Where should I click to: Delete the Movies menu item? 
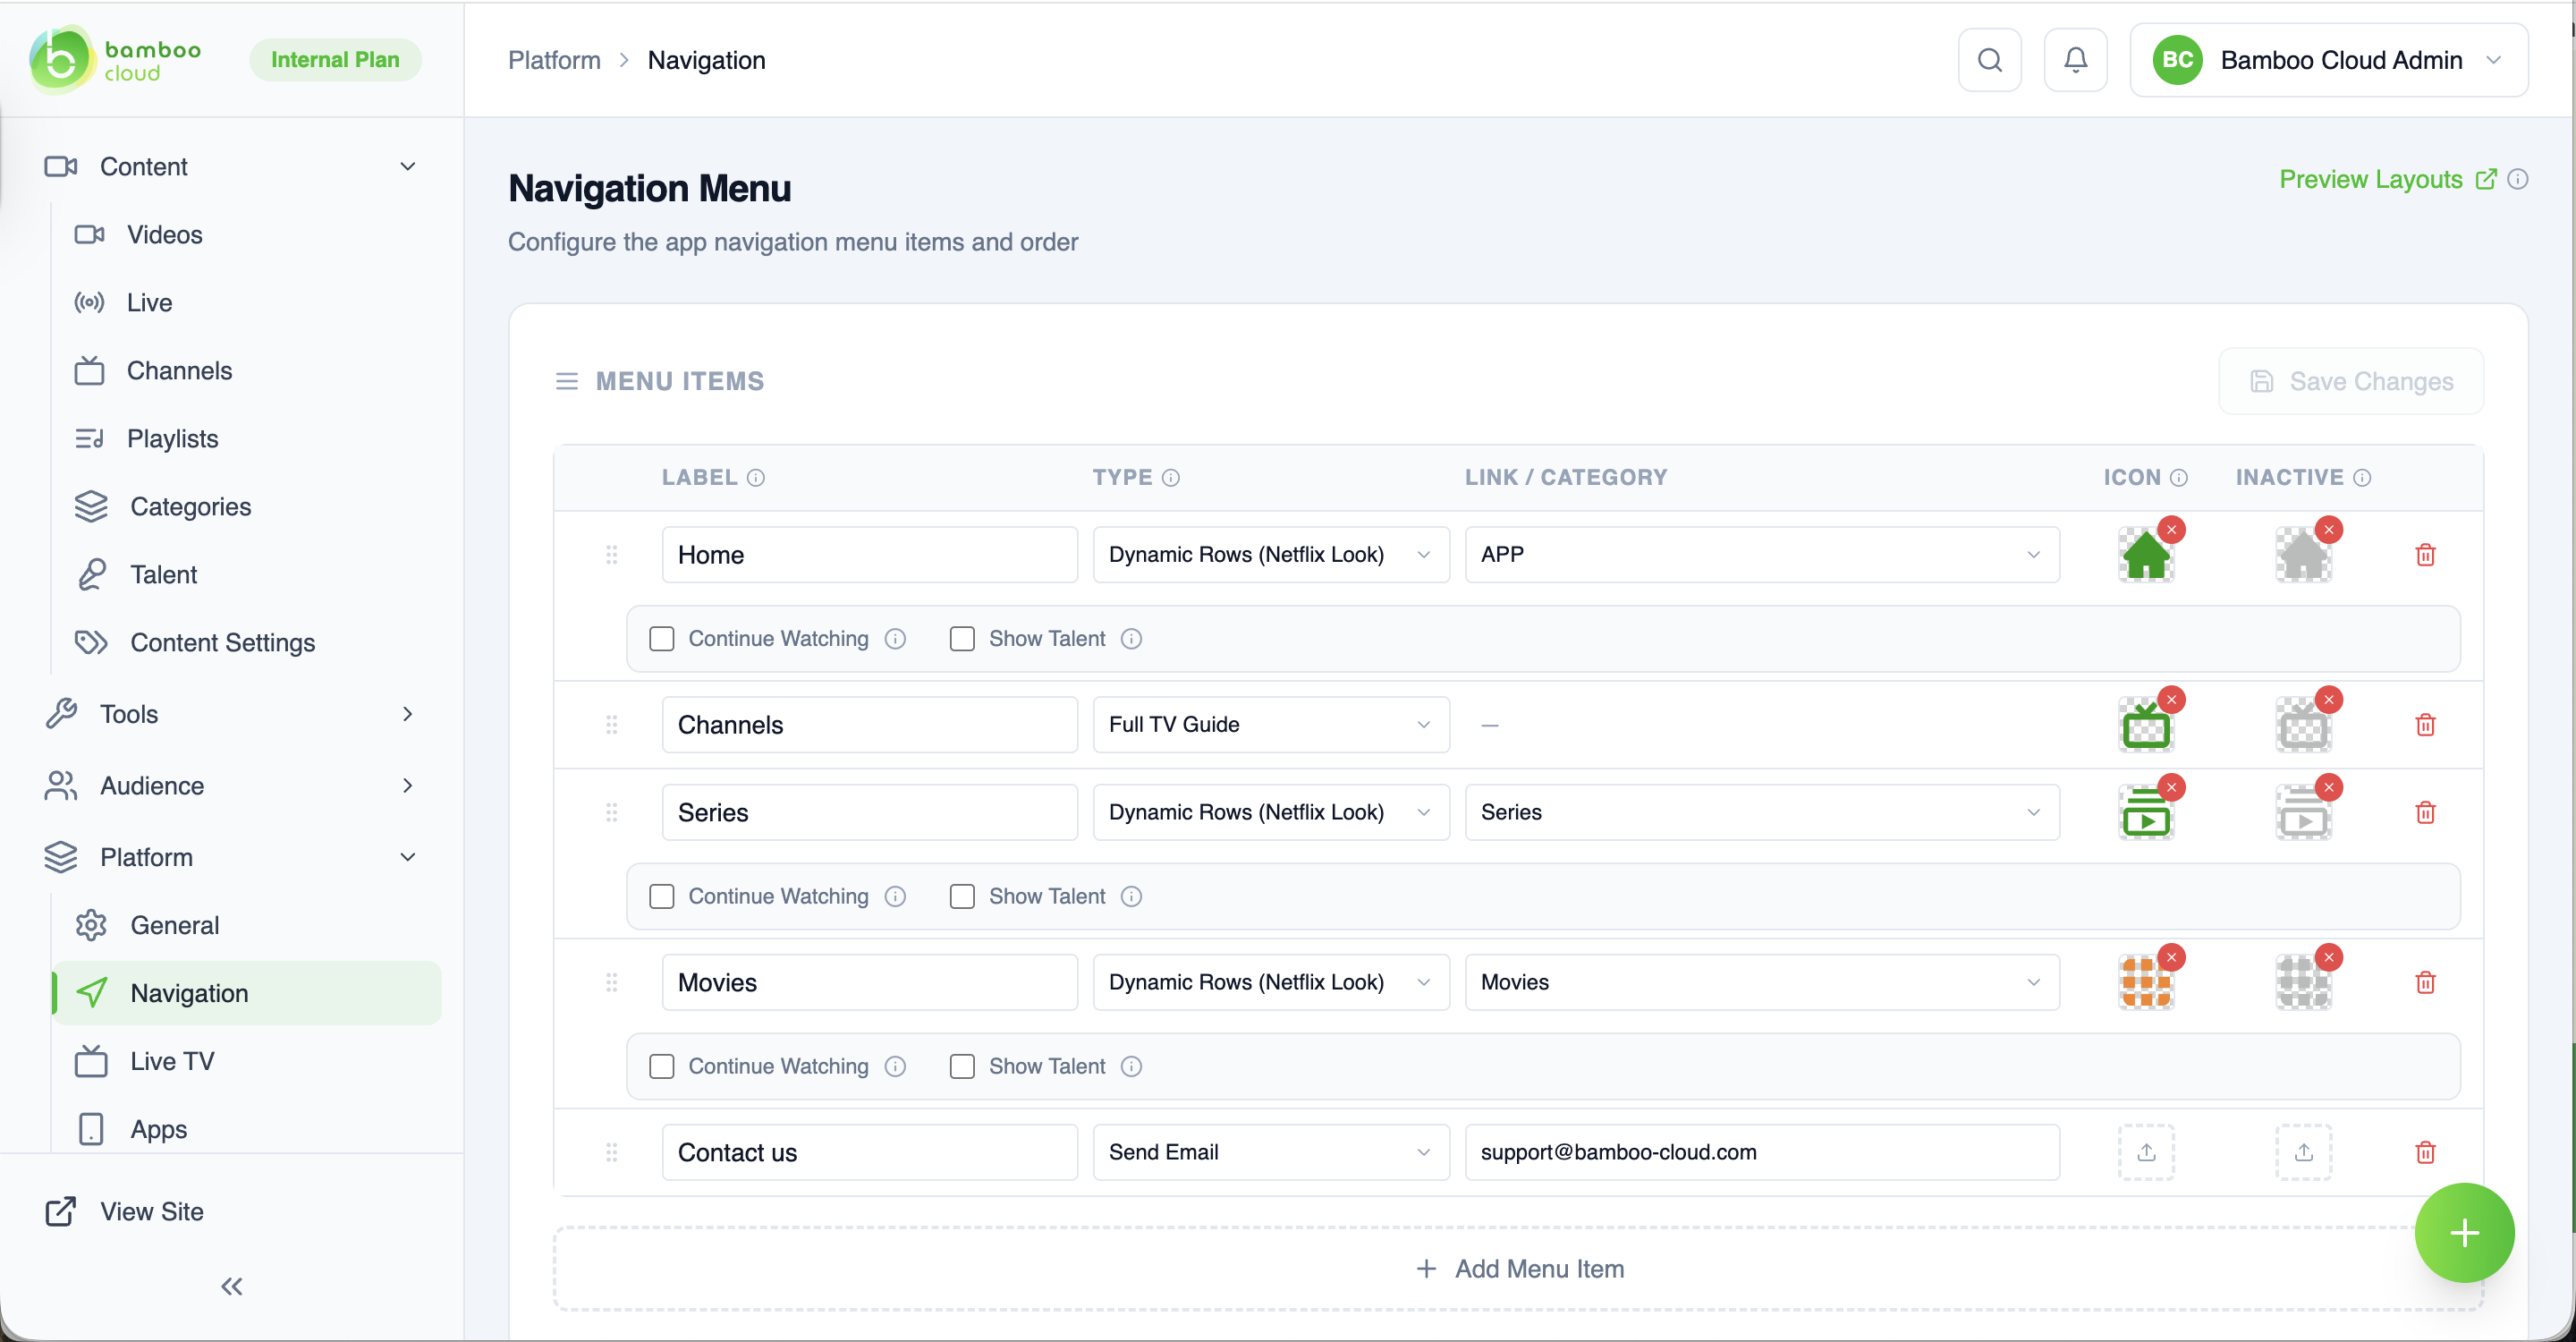pos(2425,983)
